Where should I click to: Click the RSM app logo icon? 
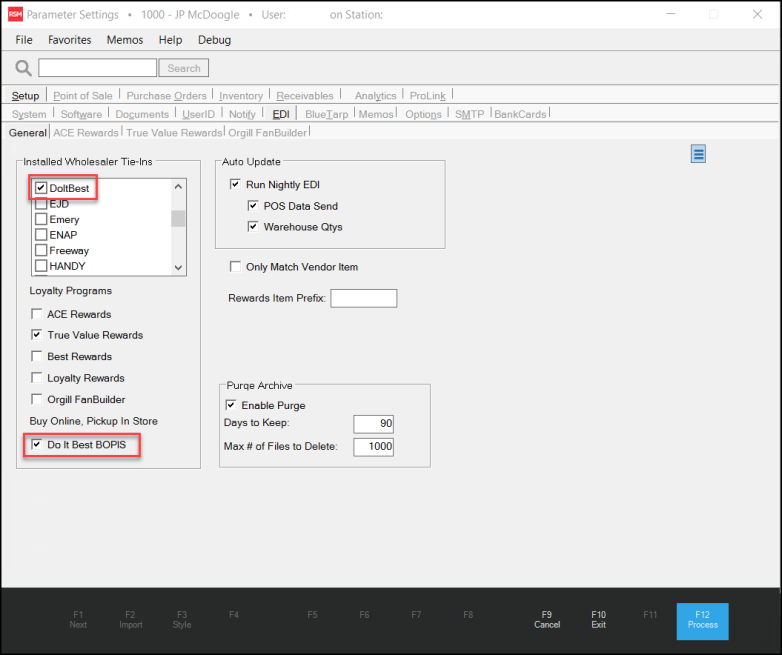click(x=15, y=15)
